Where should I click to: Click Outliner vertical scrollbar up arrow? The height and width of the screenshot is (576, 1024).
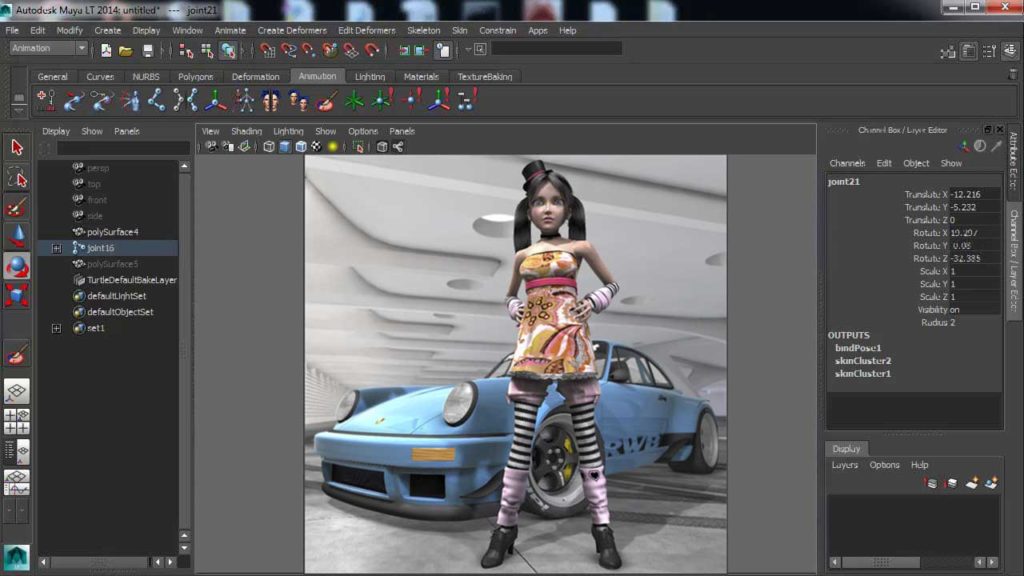click(185, 167)
